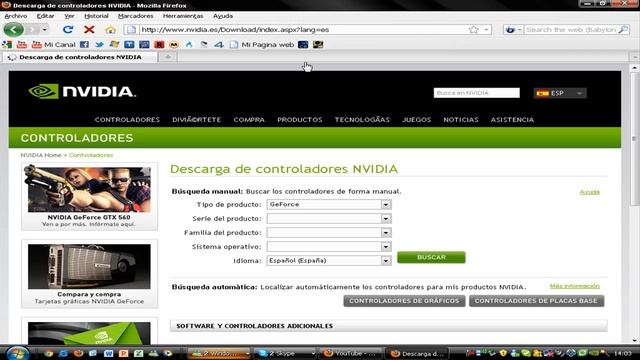Open the Marcadores menu
This screenshot has width=640, height=360.
coord(136,16)
